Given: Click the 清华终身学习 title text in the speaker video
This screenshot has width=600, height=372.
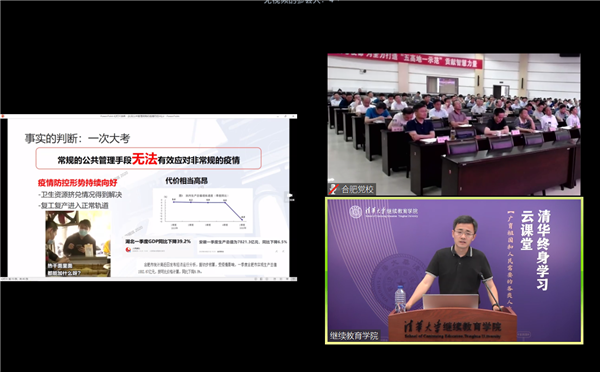Looking at the screenshot, I should pyautogui.click(x=543, y=250).
